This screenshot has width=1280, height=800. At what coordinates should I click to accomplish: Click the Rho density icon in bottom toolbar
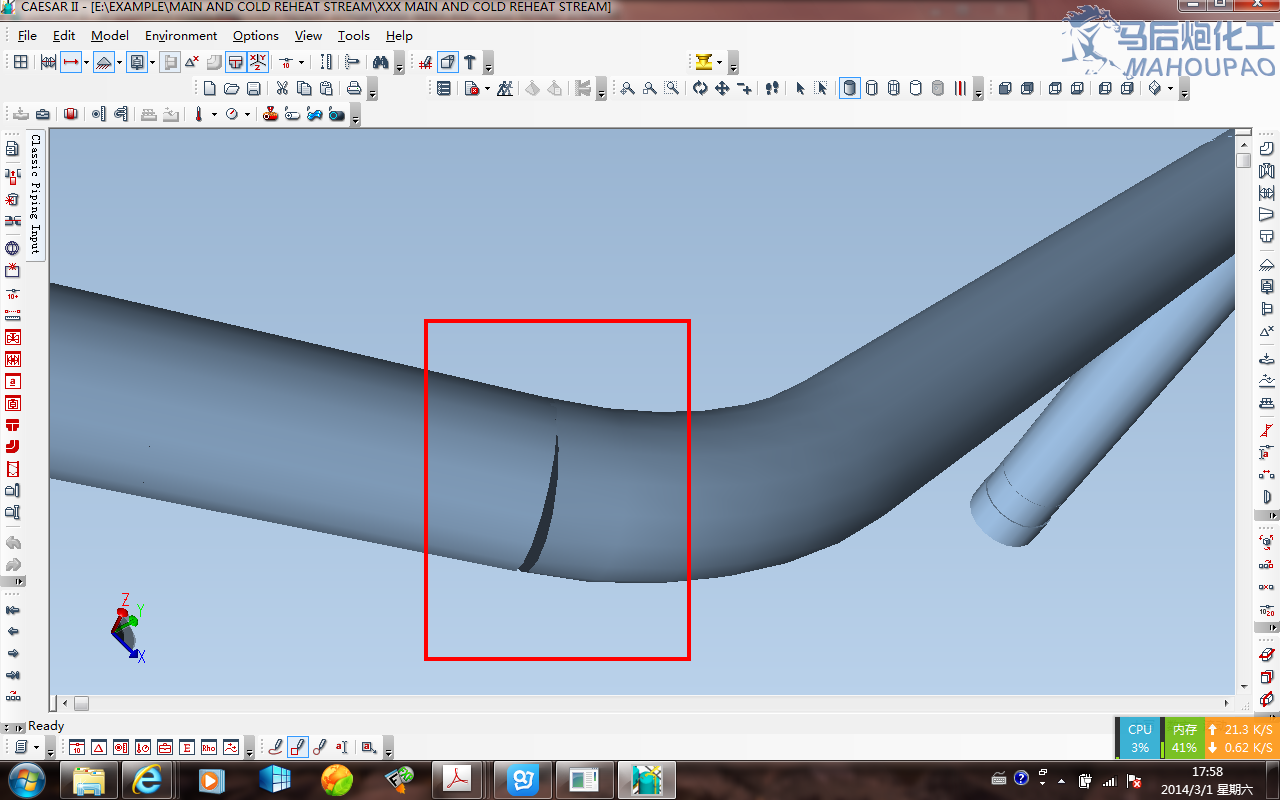pyautogui.click(x=209, y=747)
